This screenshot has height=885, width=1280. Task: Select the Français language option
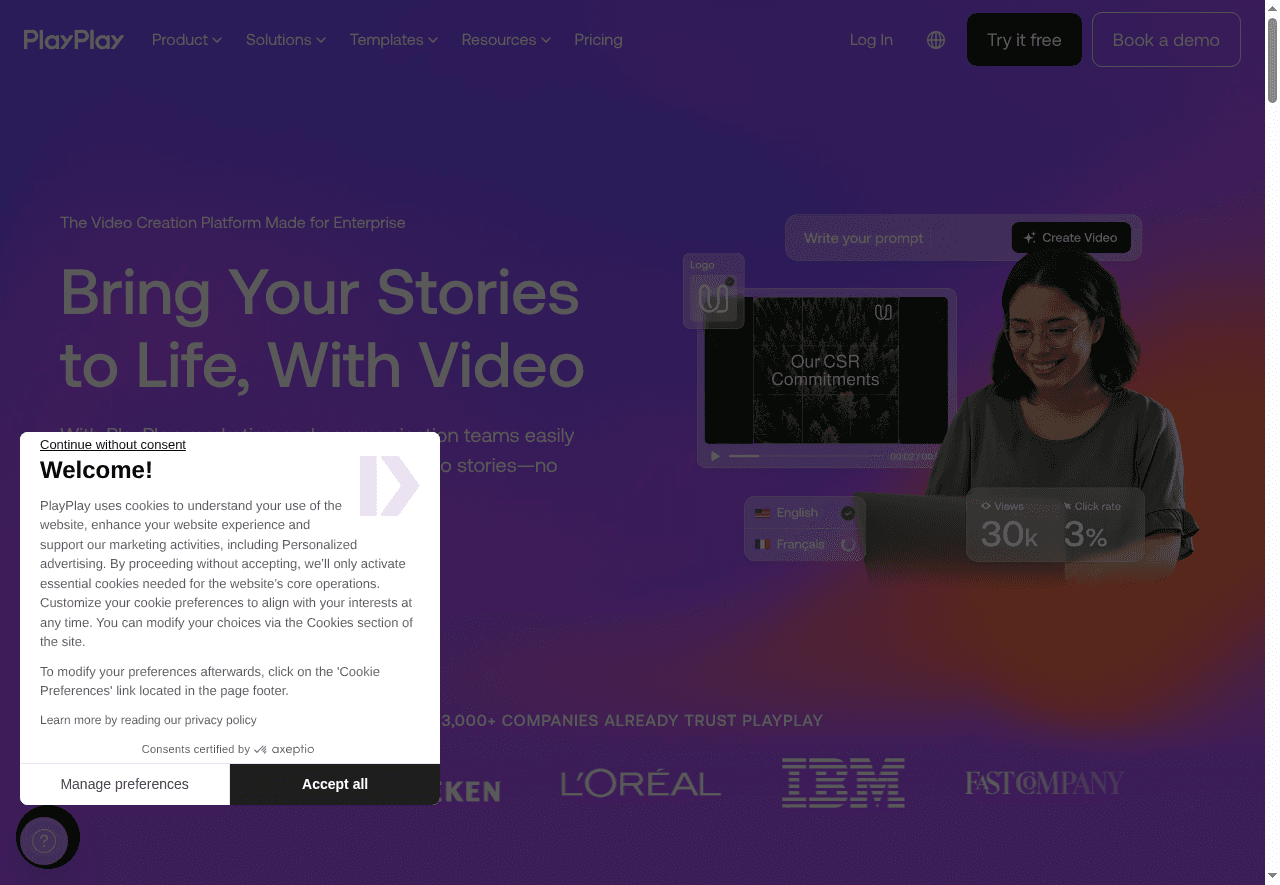point(800,544)
